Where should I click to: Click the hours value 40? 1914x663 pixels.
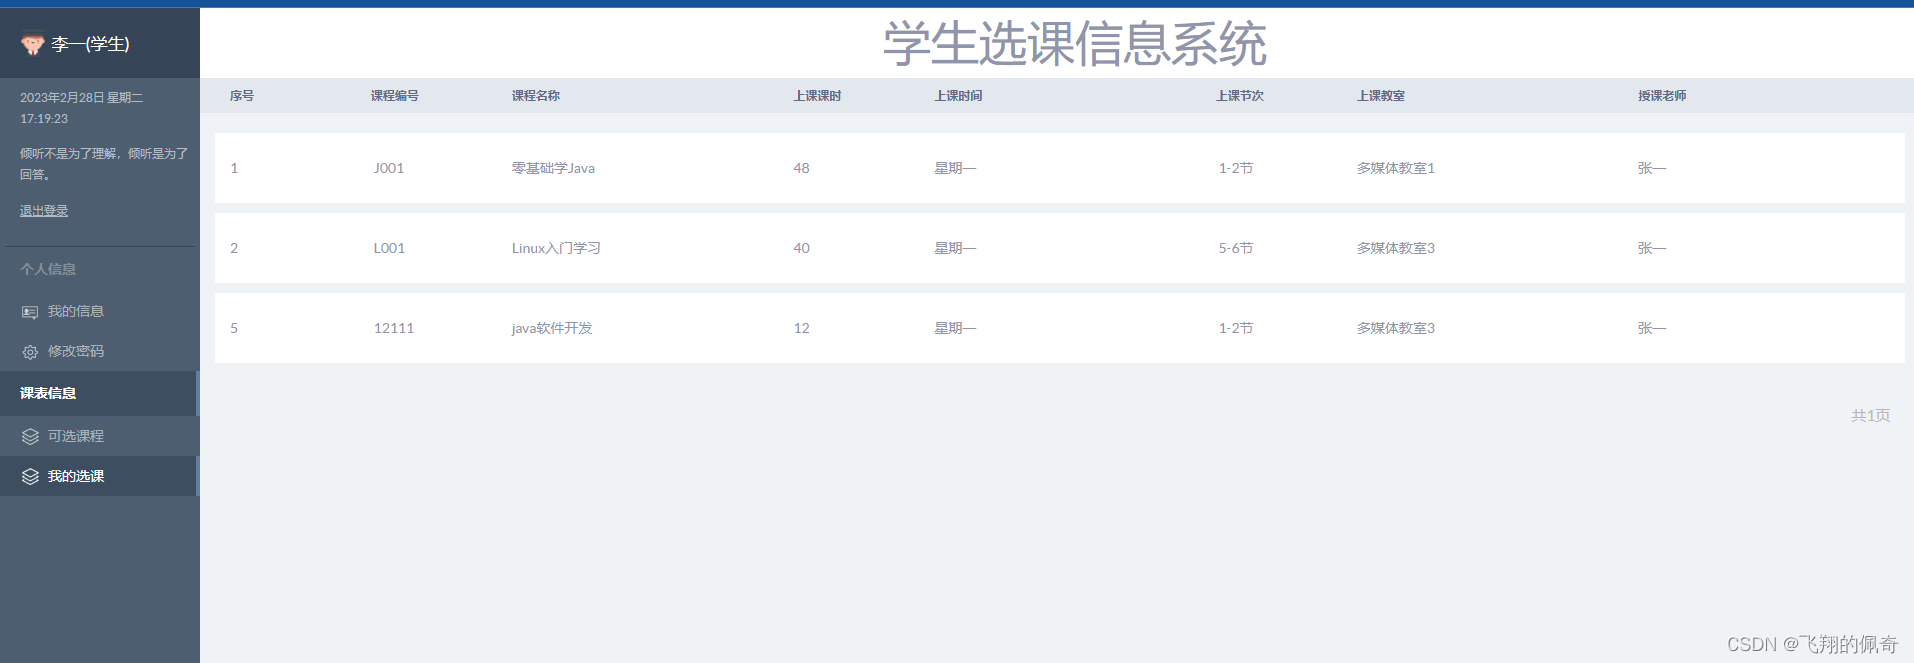tap(802, 248)
